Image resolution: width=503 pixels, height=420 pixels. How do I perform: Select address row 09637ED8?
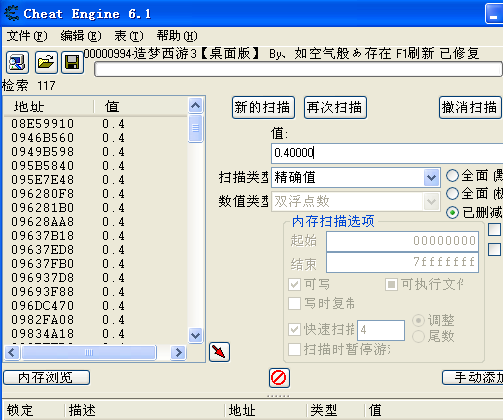pos(96,250)
